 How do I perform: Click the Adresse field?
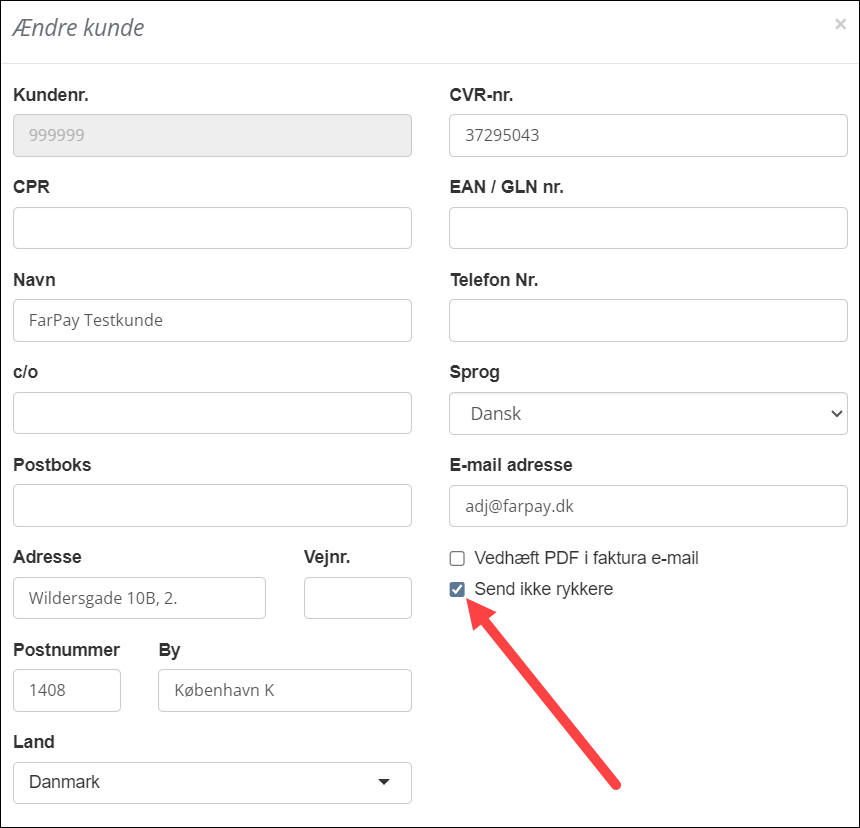click(139, 598)
